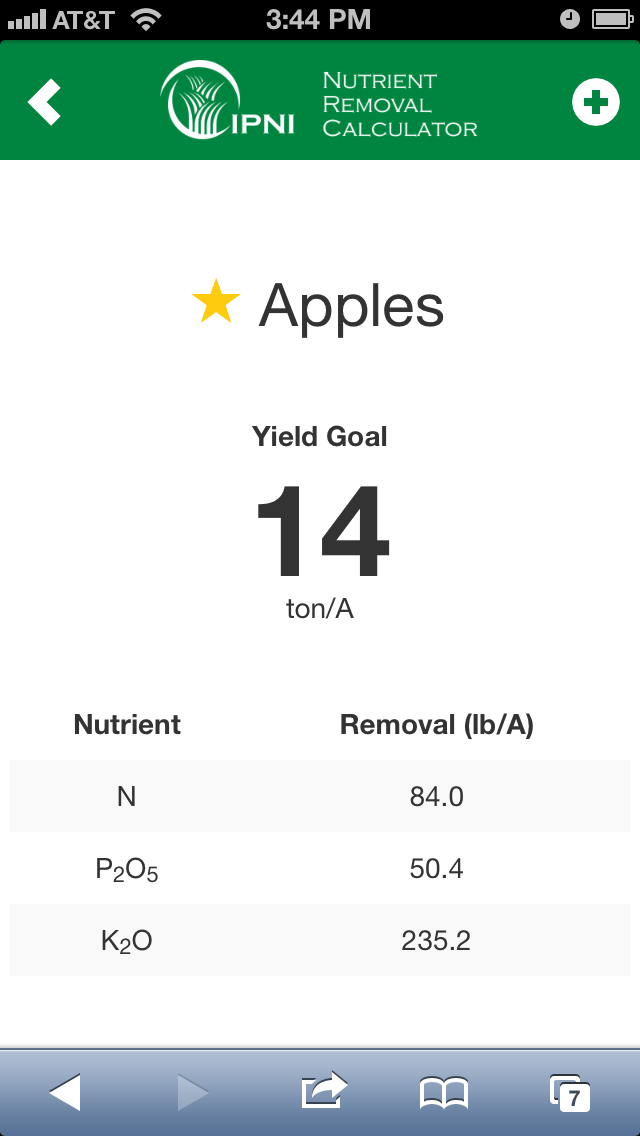This screenshot has width=640, height=1136.
Task: Open the Safari bookmarks book icon
Action: click(x=444, y=1093)
